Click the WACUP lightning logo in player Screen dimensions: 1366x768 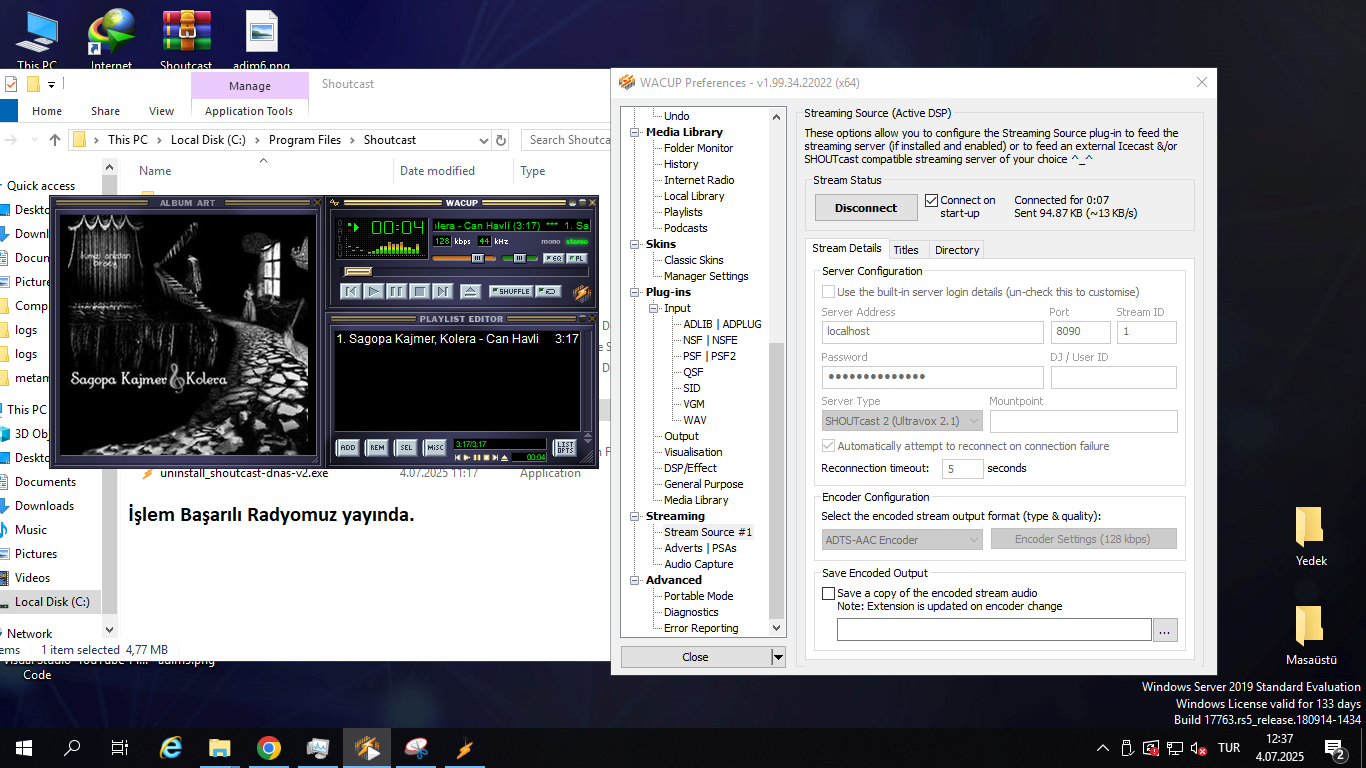coord(581,292)
